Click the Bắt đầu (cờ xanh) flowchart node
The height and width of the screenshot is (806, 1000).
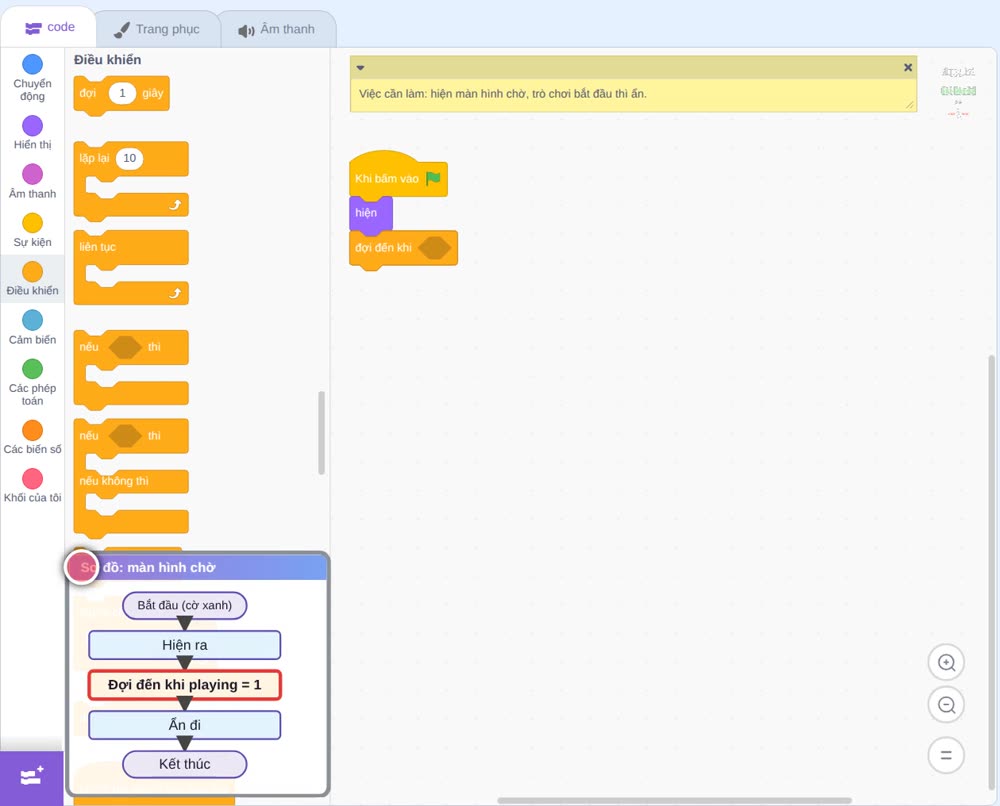184,605
